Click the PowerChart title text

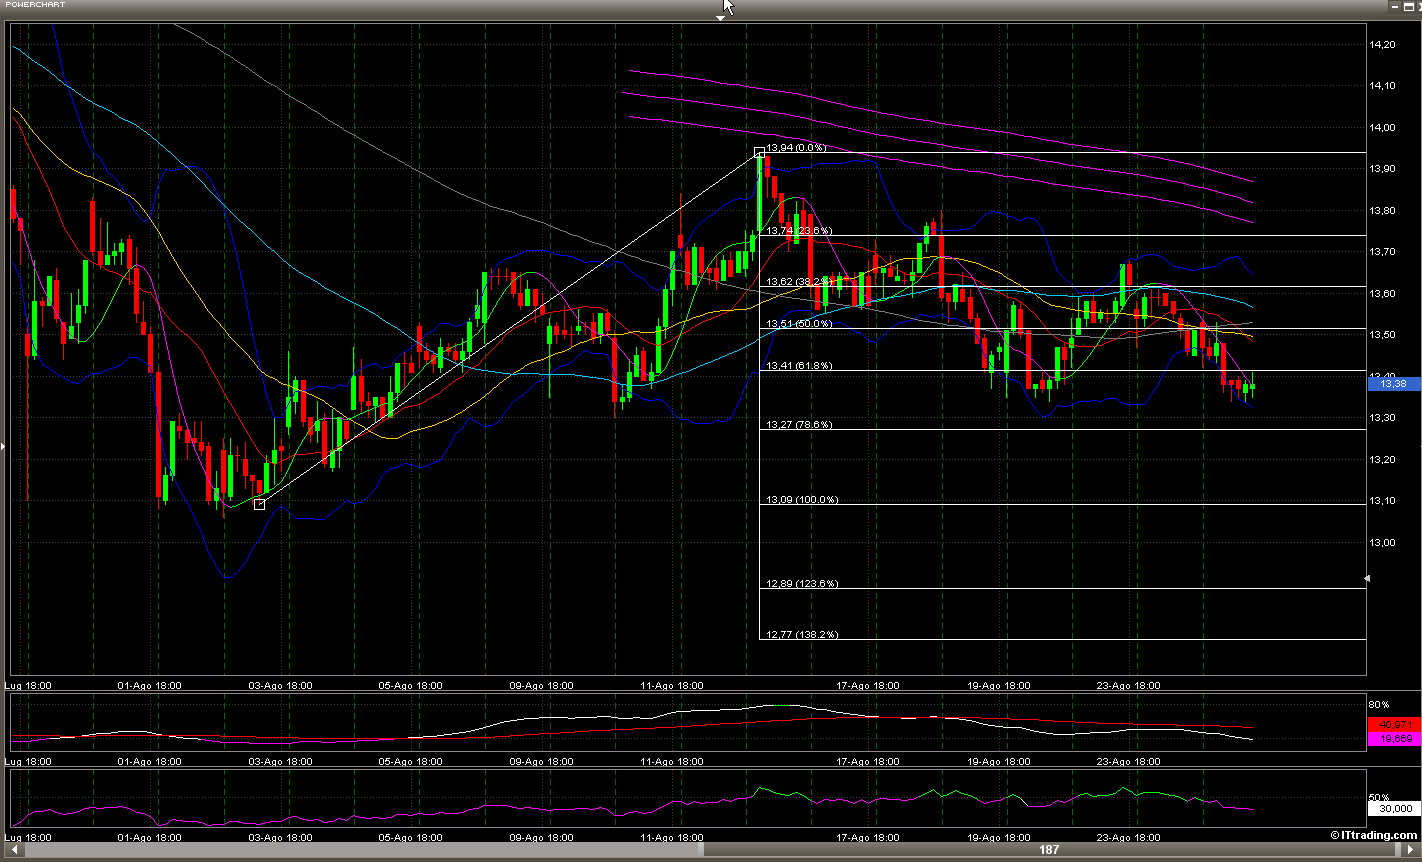point(35,5)
